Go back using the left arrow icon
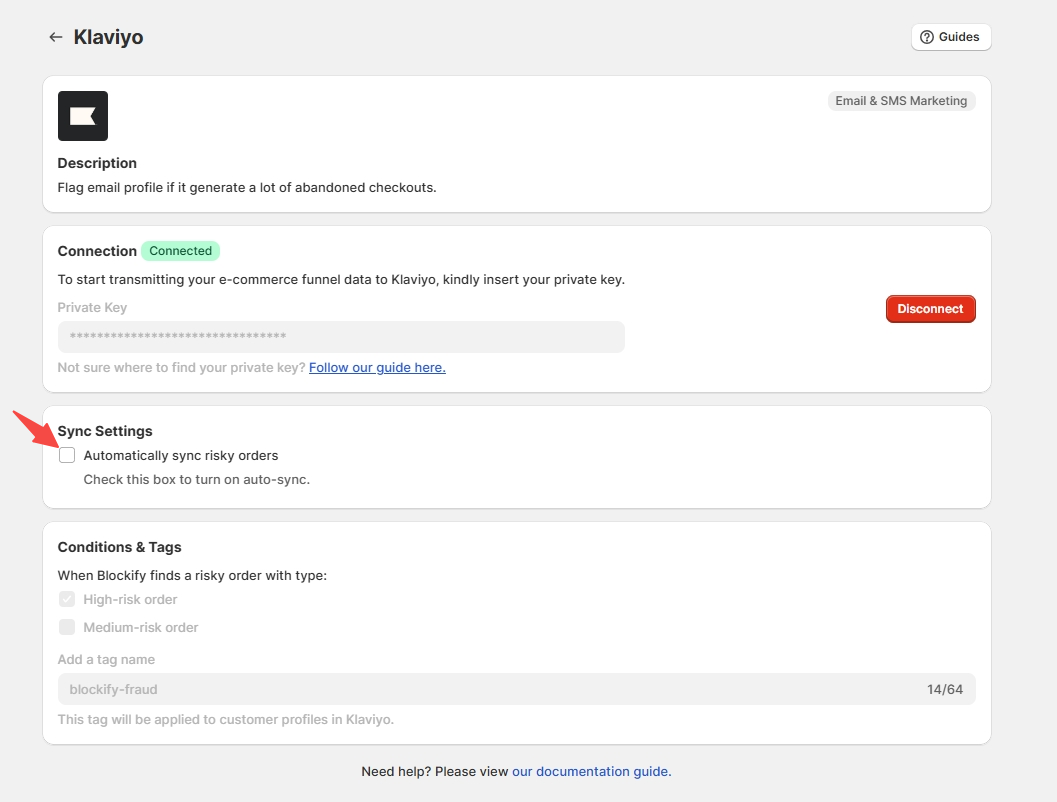 56,37
